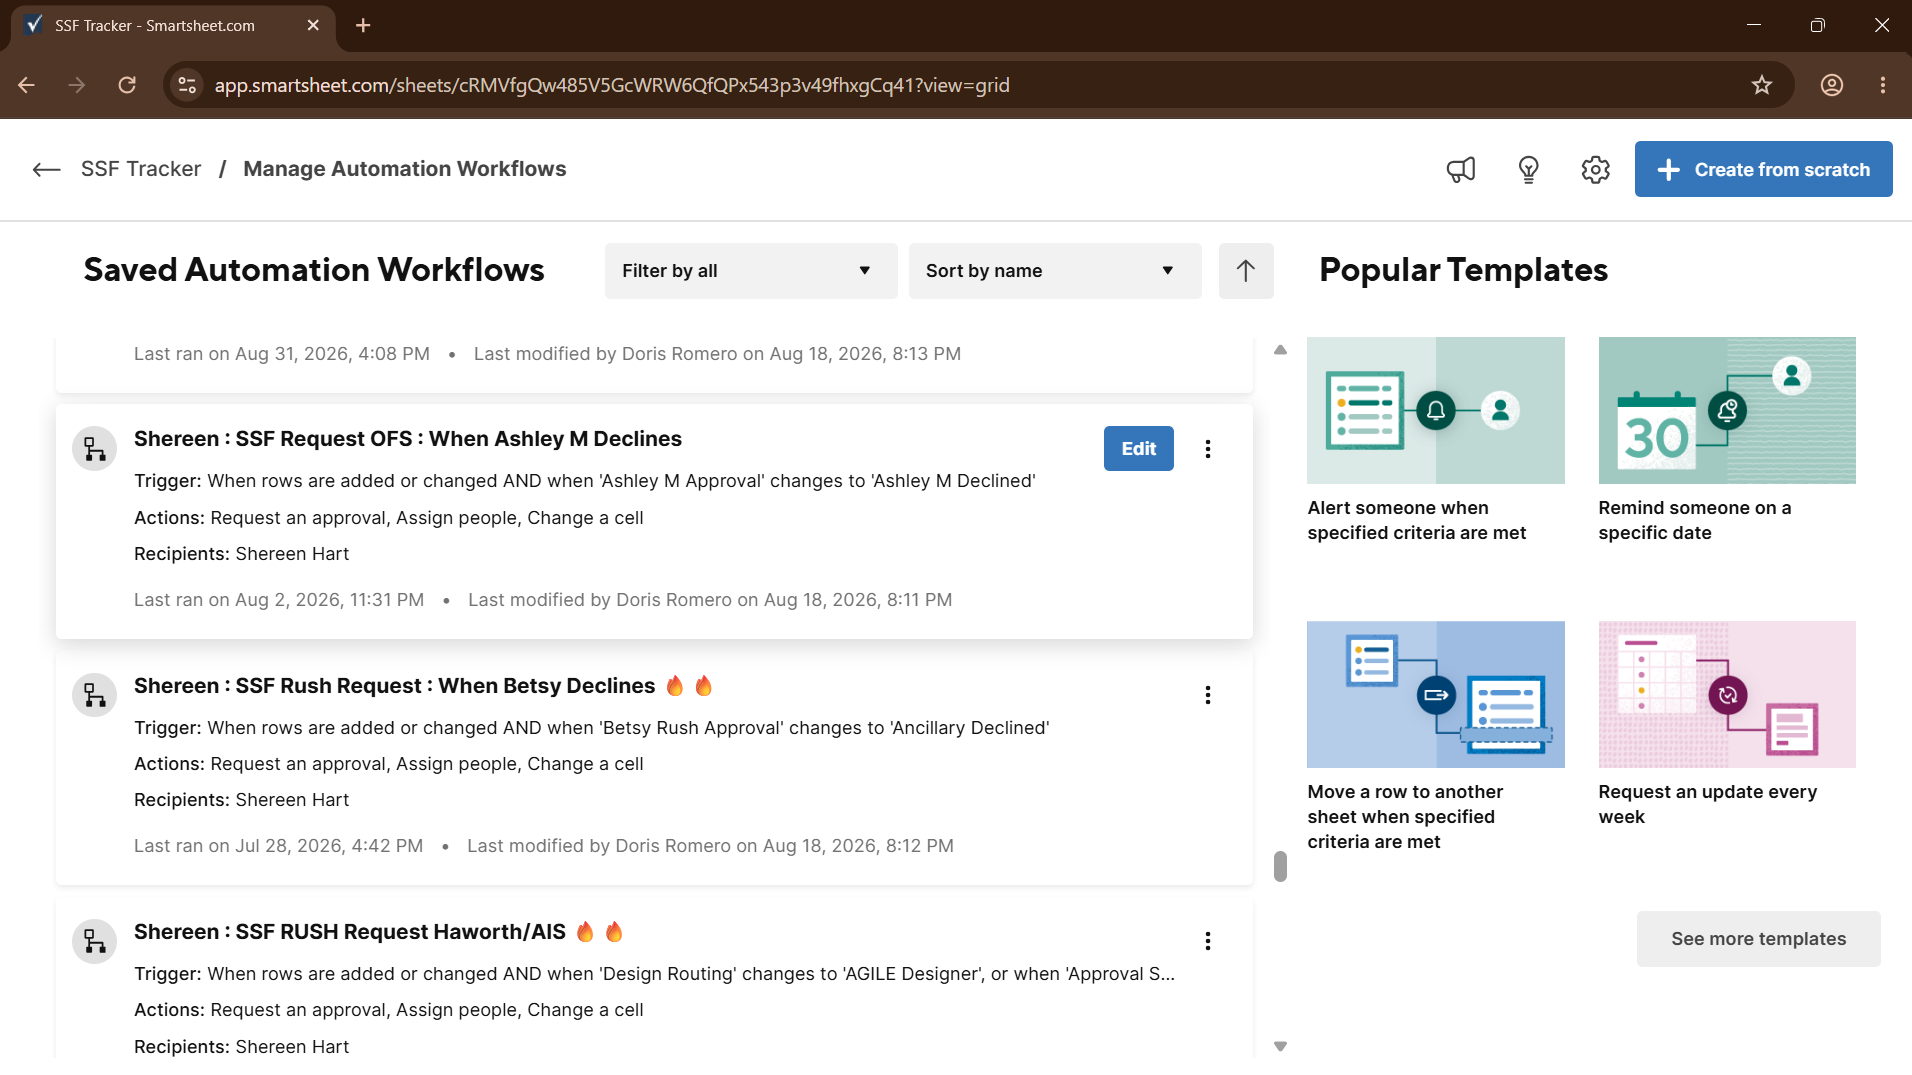Go back using the SSF Tracker arrow
The height and width of the screenshot is (1075, 1912).
click(46, 170)
